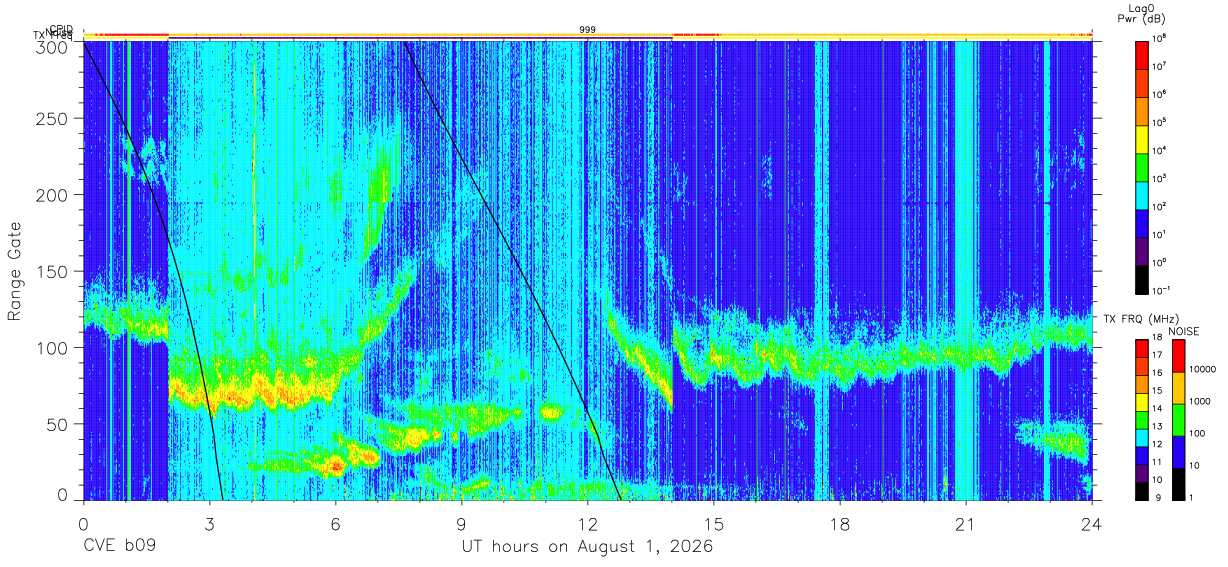Image resolution: width=1228 pixels, height=567 pixels.
Task: Click the blue segment of the NOISE colorbar
Action: [x=1179, y=451]
